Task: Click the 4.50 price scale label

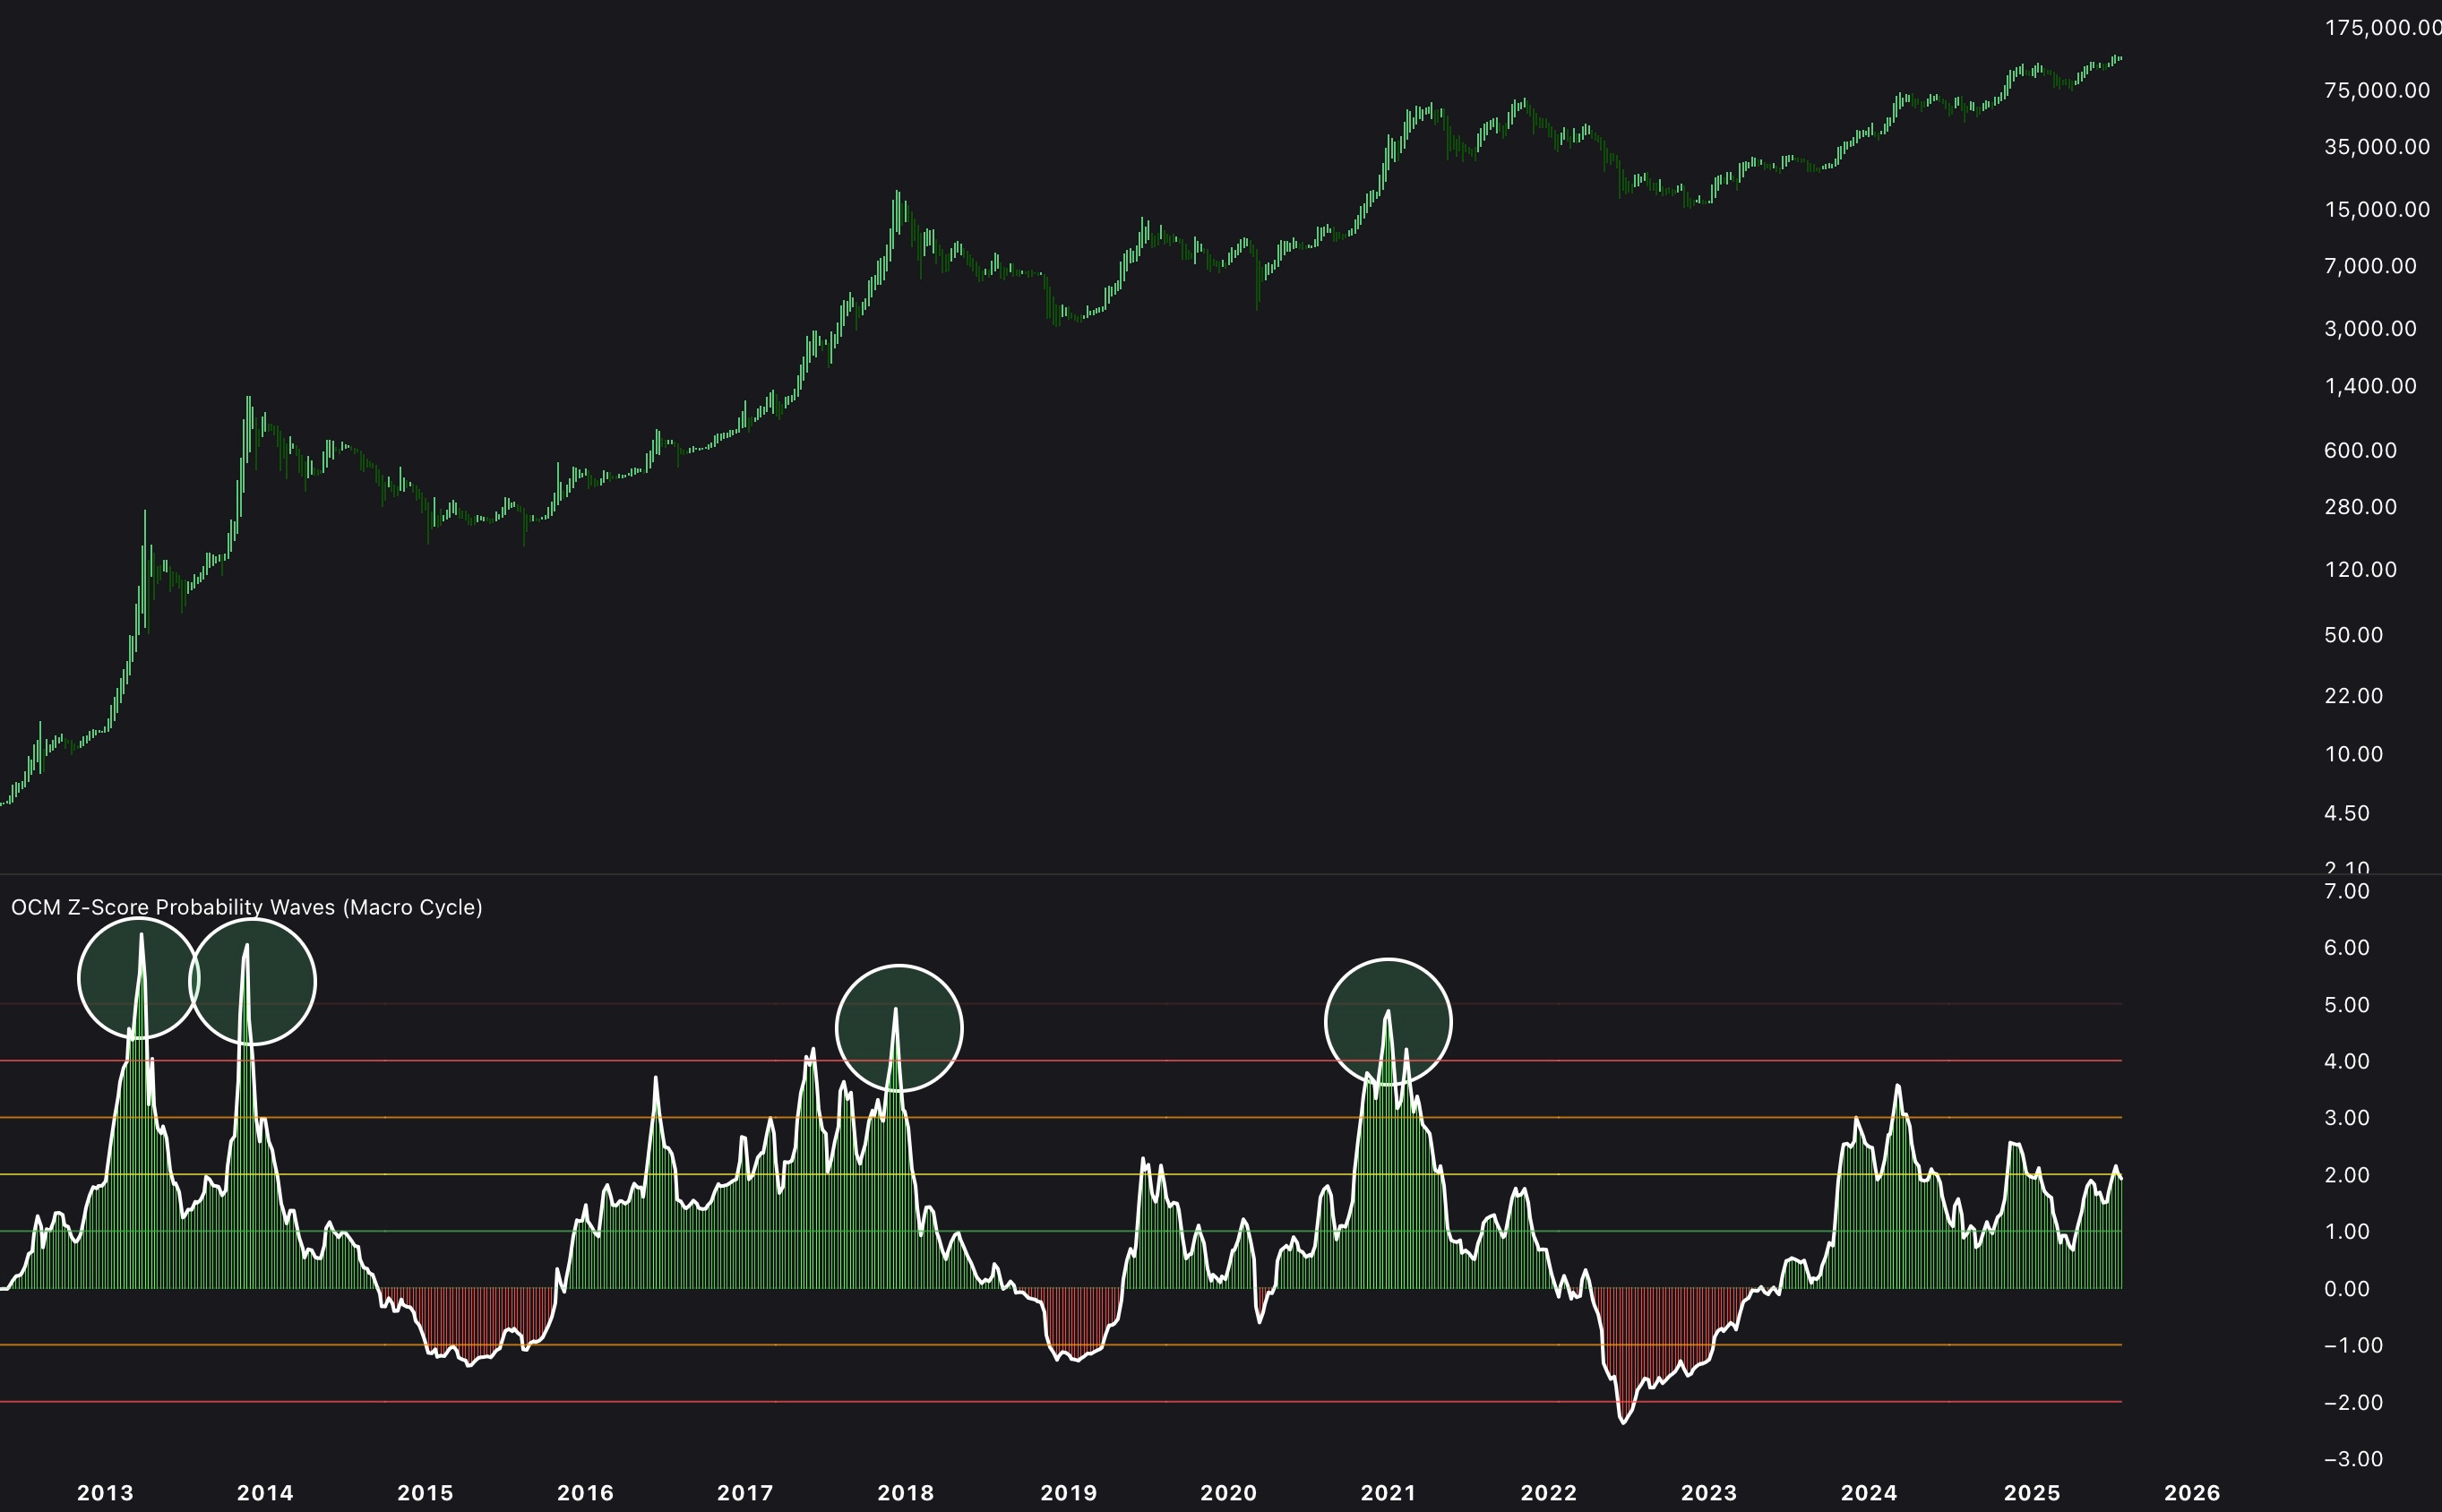Action: 2346,813
